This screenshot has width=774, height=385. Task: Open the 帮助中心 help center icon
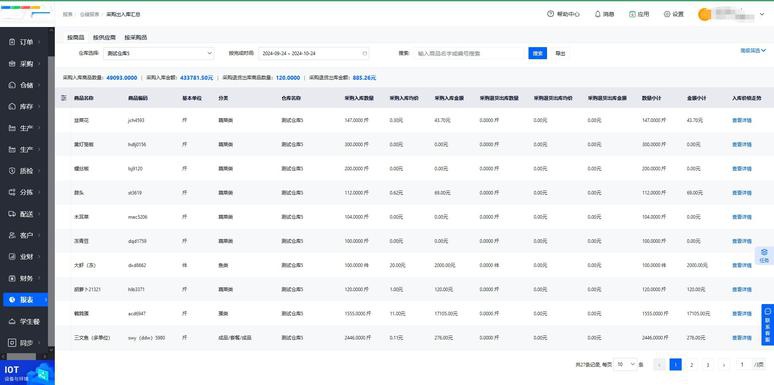(550, 14)
